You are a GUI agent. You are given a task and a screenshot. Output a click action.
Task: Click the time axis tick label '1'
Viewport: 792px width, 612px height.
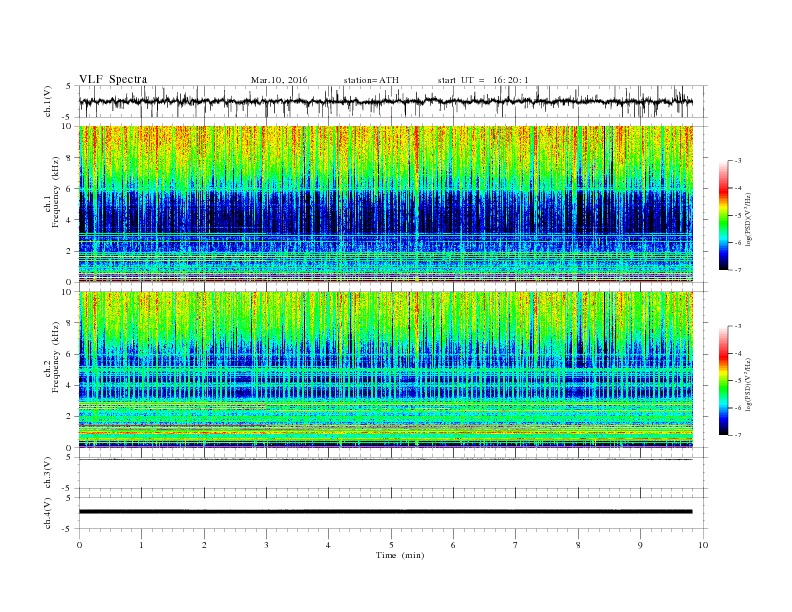(x=141, y=545)
